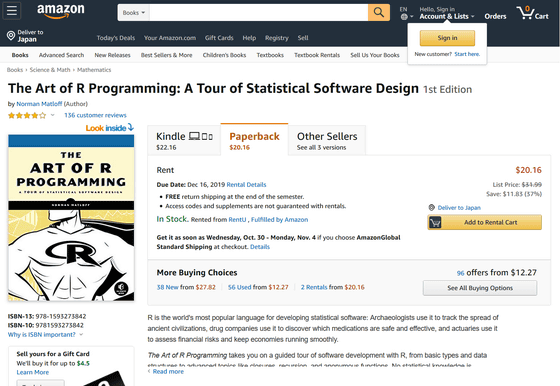This screenshot has height=386, width=560.
Task: Click Fulfilled by Amazon link
Action: (x=279, y=220)
